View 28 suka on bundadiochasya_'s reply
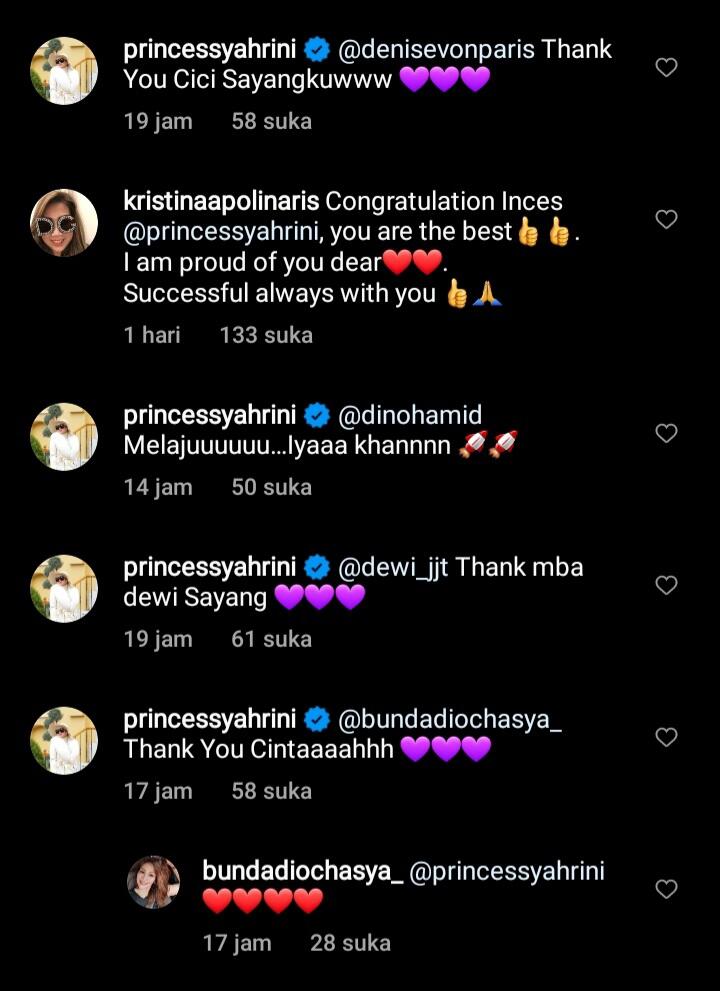Viewport: 720px width, 991px height. pos(350,943)
